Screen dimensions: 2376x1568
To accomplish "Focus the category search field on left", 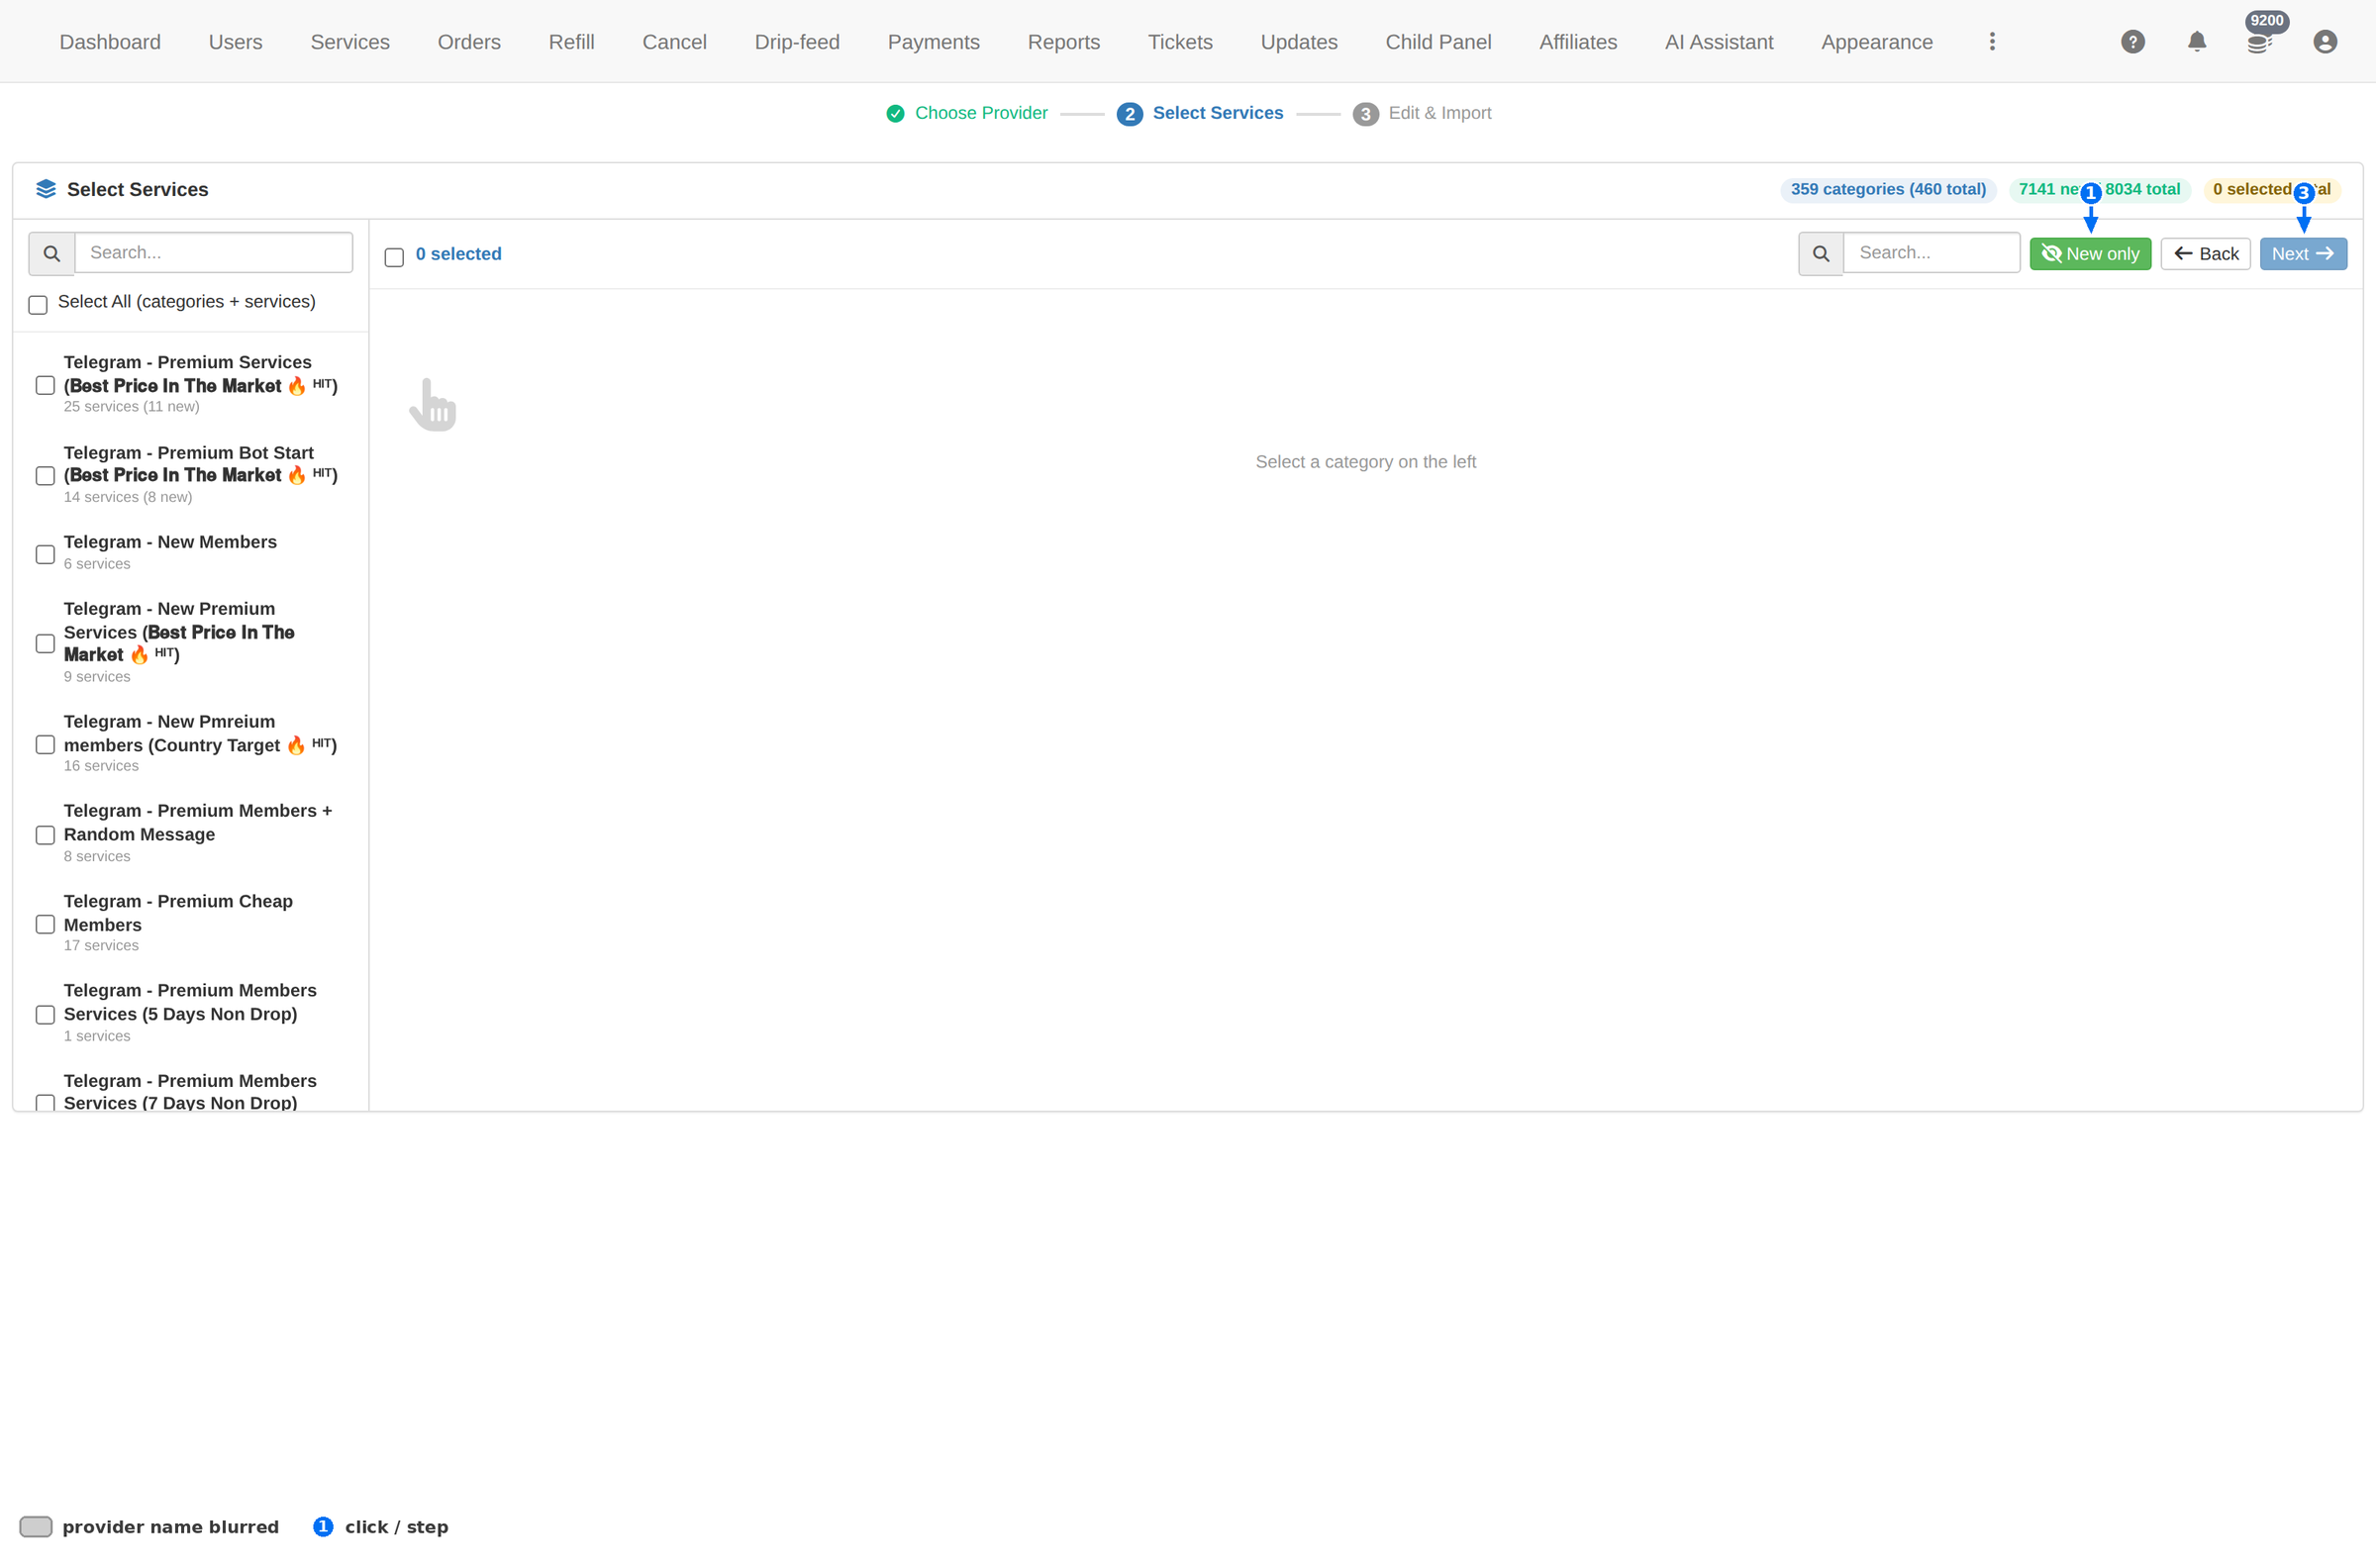I will 214,253.
